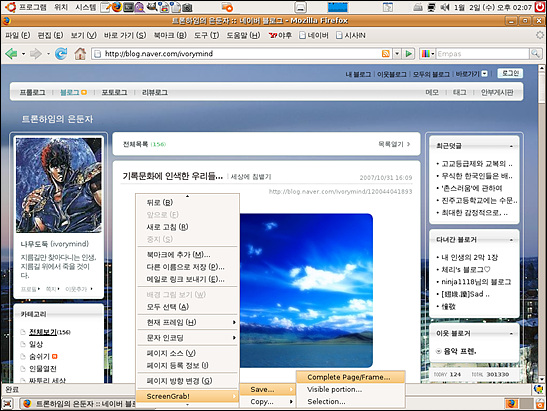Open the 프롤로그 blog tab
The height and width of the screenshot is (411, 547).
32,92
